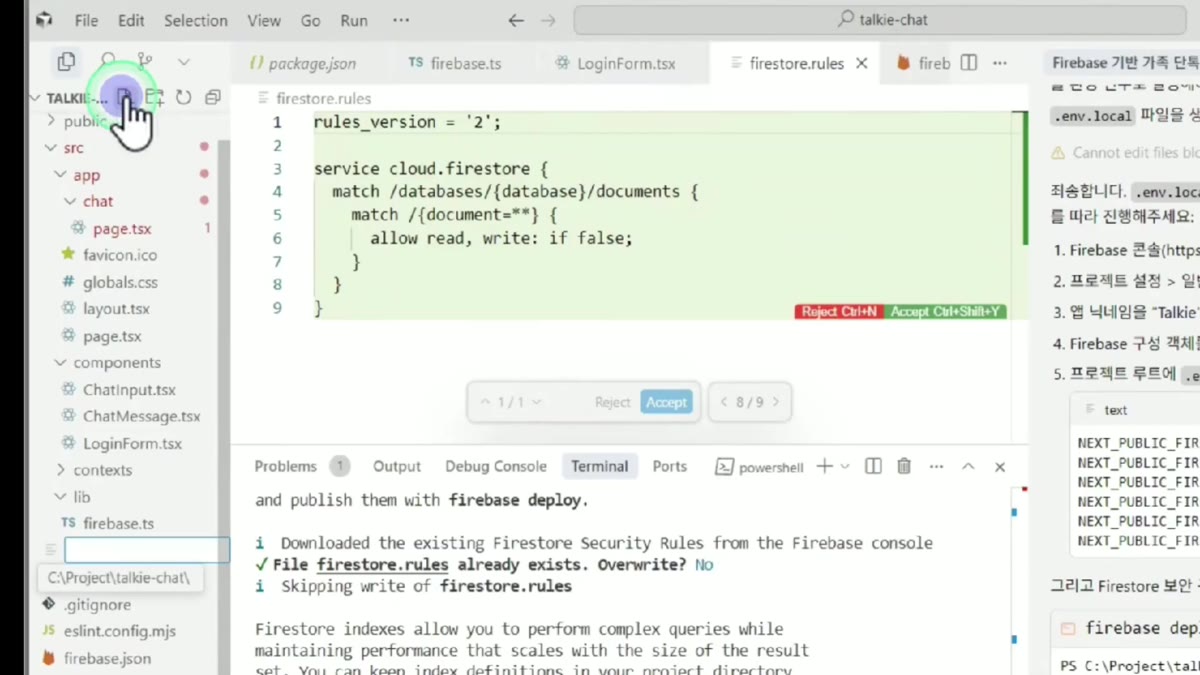Open Explorer view in activity bar
The width and height of the screenshot is (1200, 675).
(66, 62)
